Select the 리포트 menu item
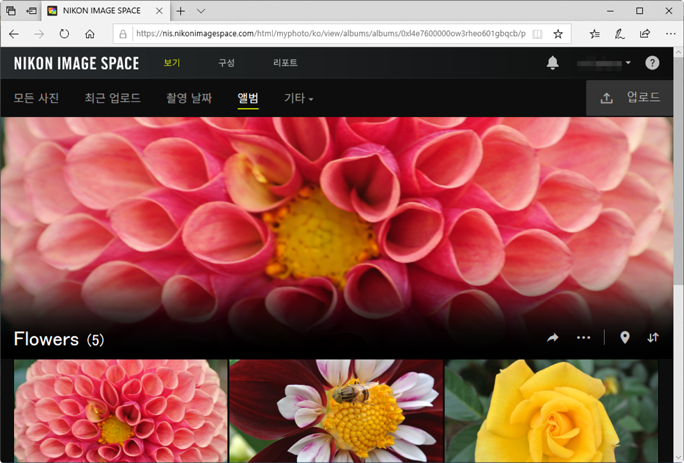The image size is (684, 463). 285,63
